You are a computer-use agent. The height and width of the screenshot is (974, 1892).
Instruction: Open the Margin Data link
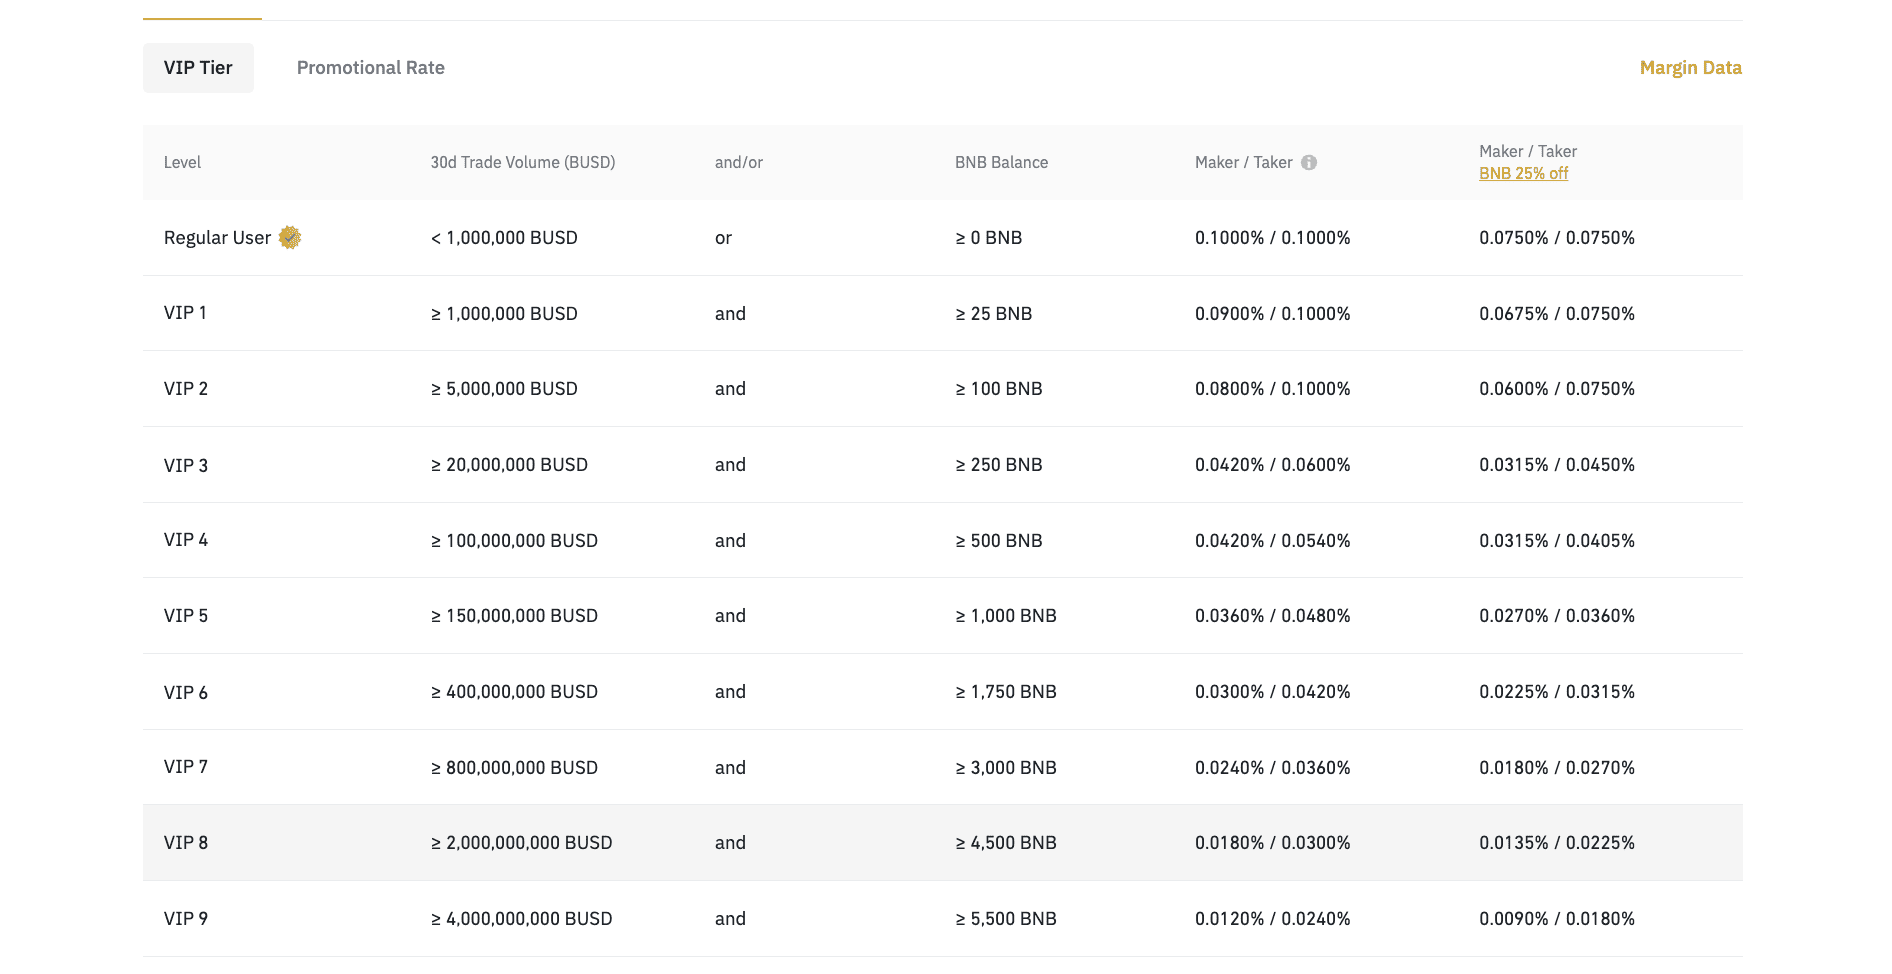pos(1690,68)
